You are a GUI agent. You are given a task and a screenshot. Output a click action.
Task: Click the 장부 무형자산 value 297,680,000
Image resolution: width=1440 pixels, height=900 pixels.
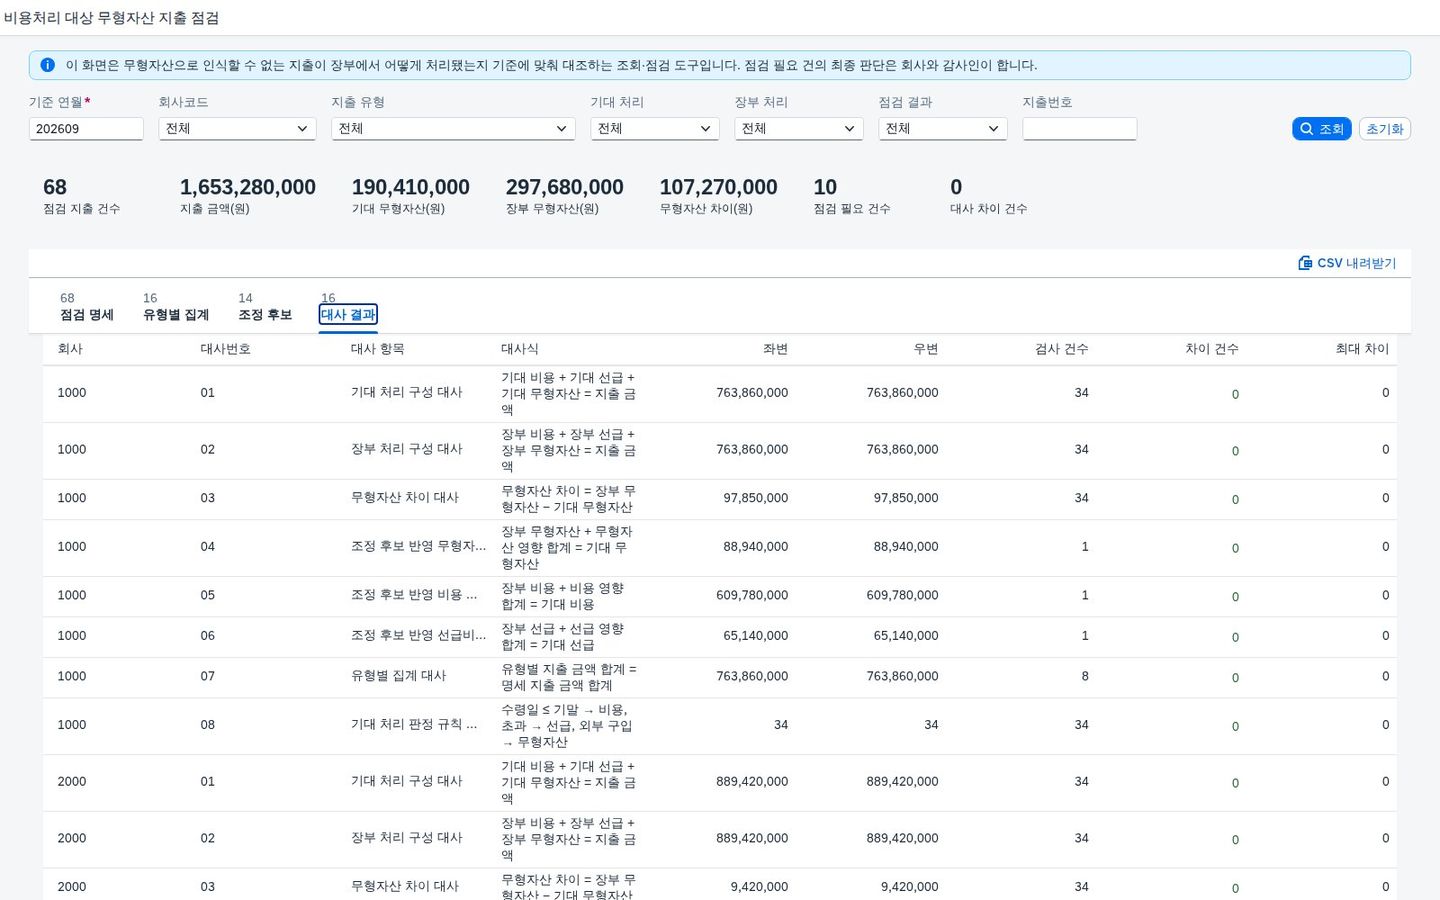coord(565,187)
